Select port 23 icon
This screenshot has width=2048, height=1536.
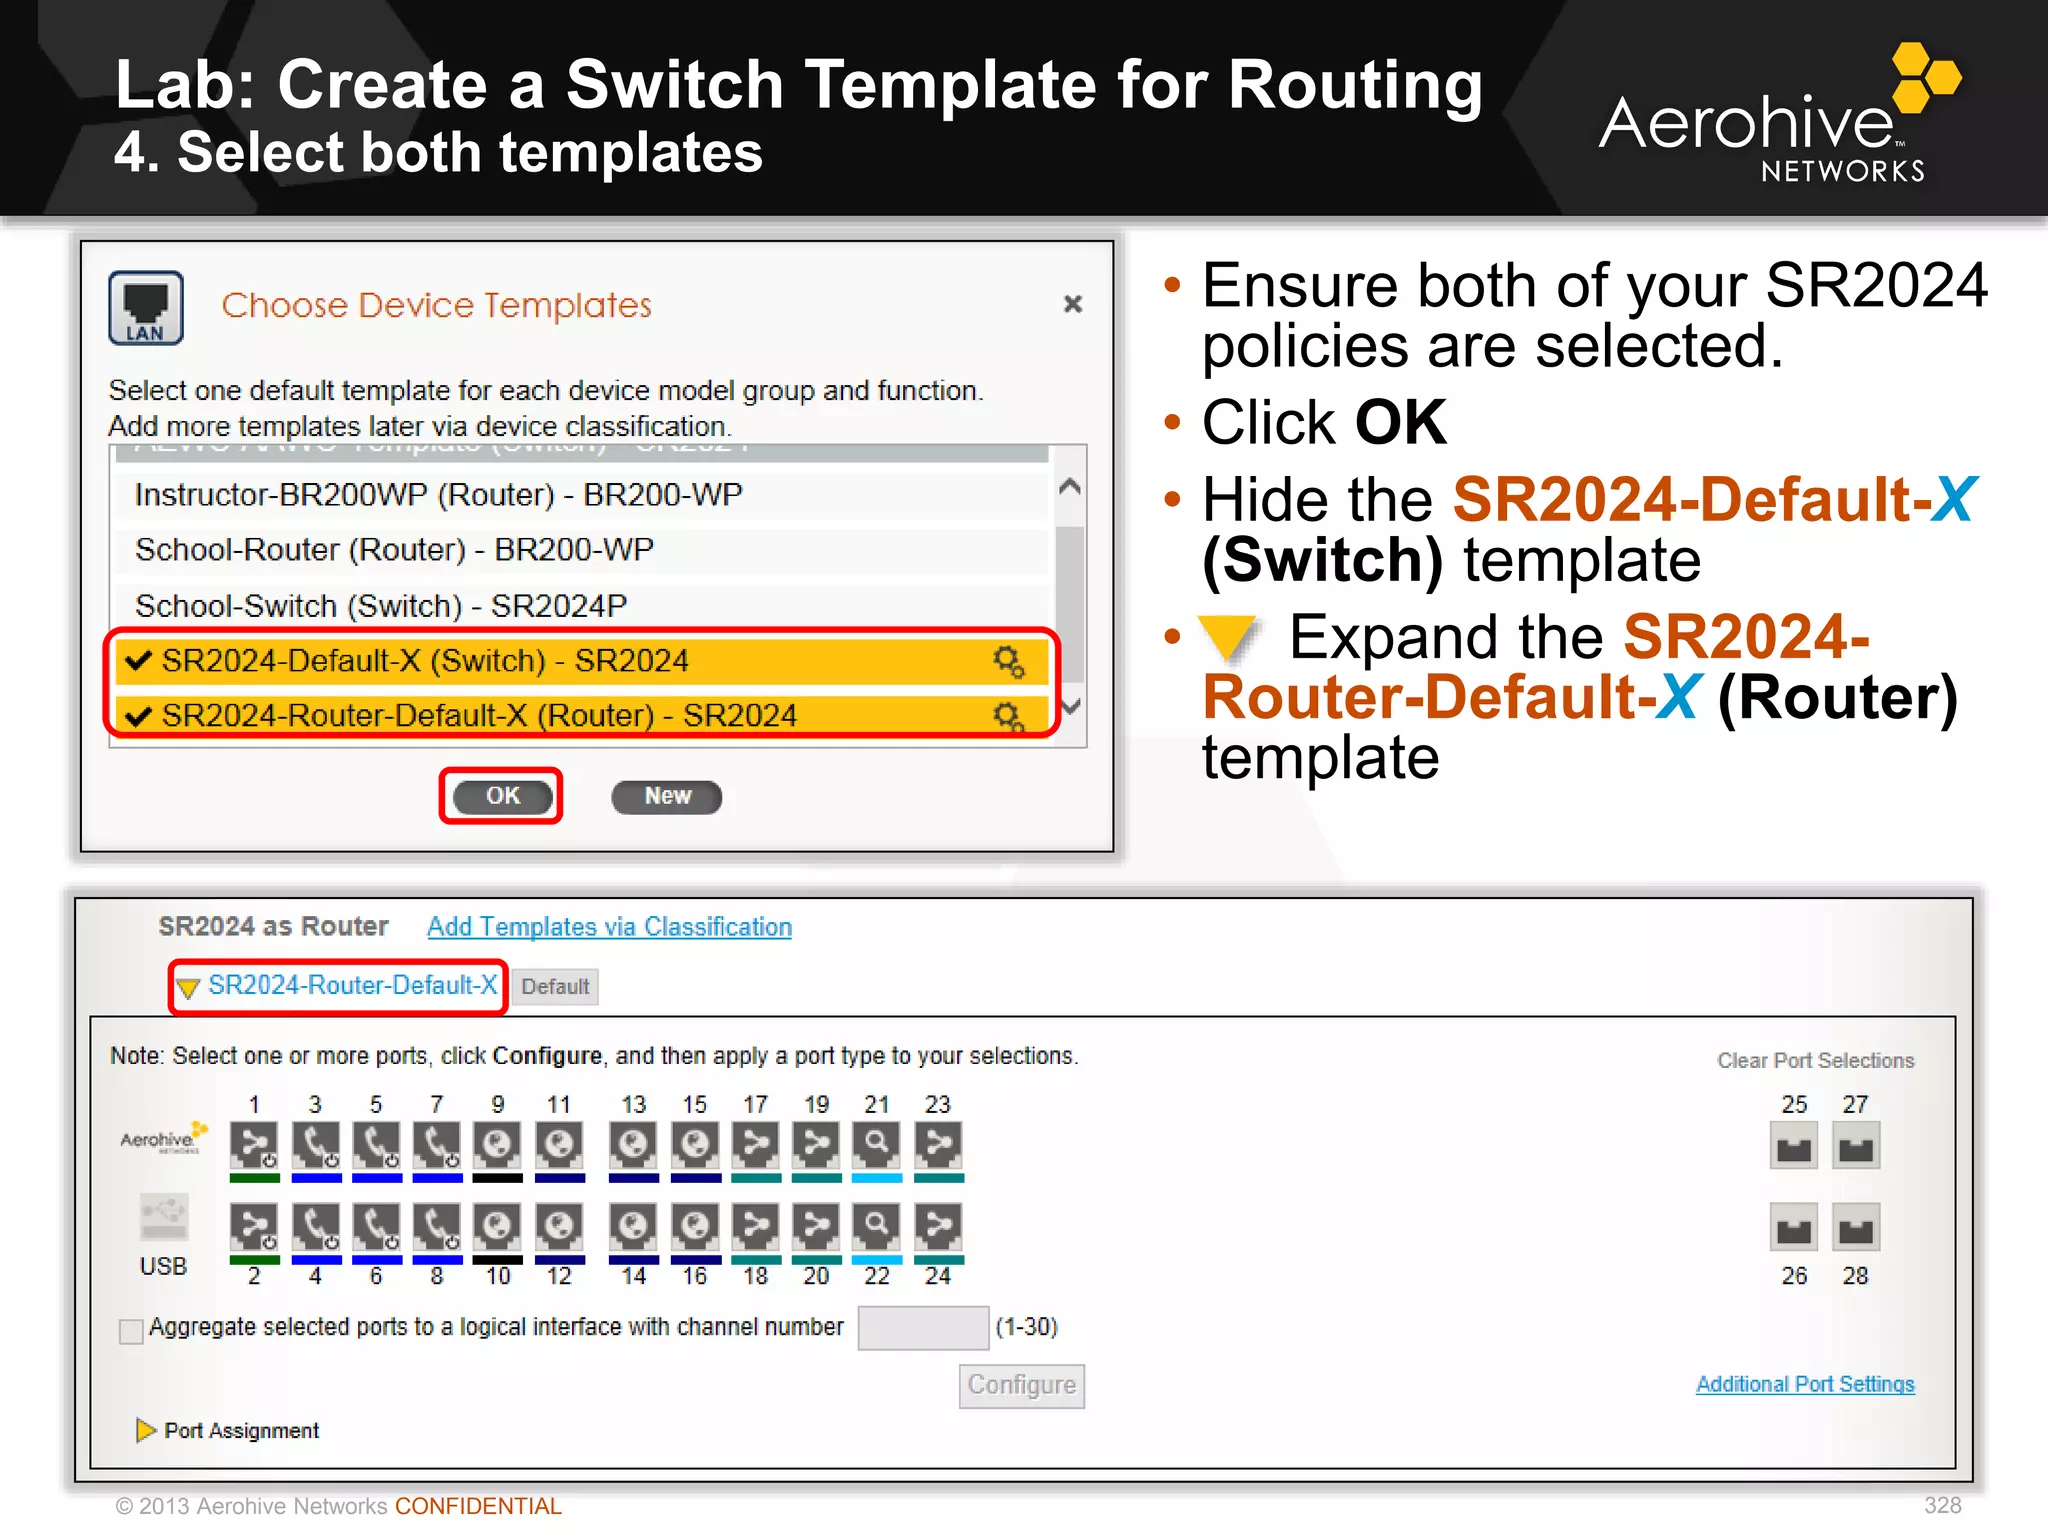(x=938, y=1145)
